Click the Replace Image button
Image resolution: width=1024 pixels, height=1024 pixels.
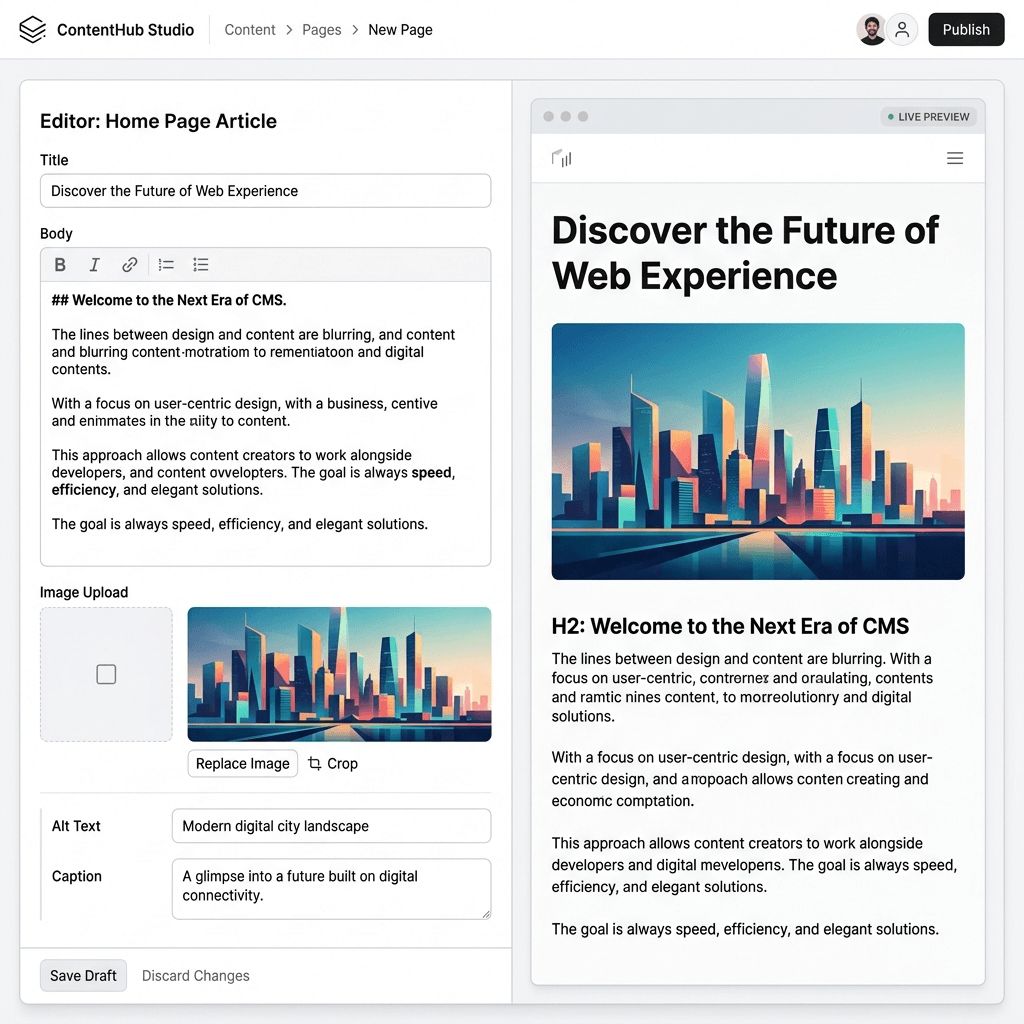242,763
